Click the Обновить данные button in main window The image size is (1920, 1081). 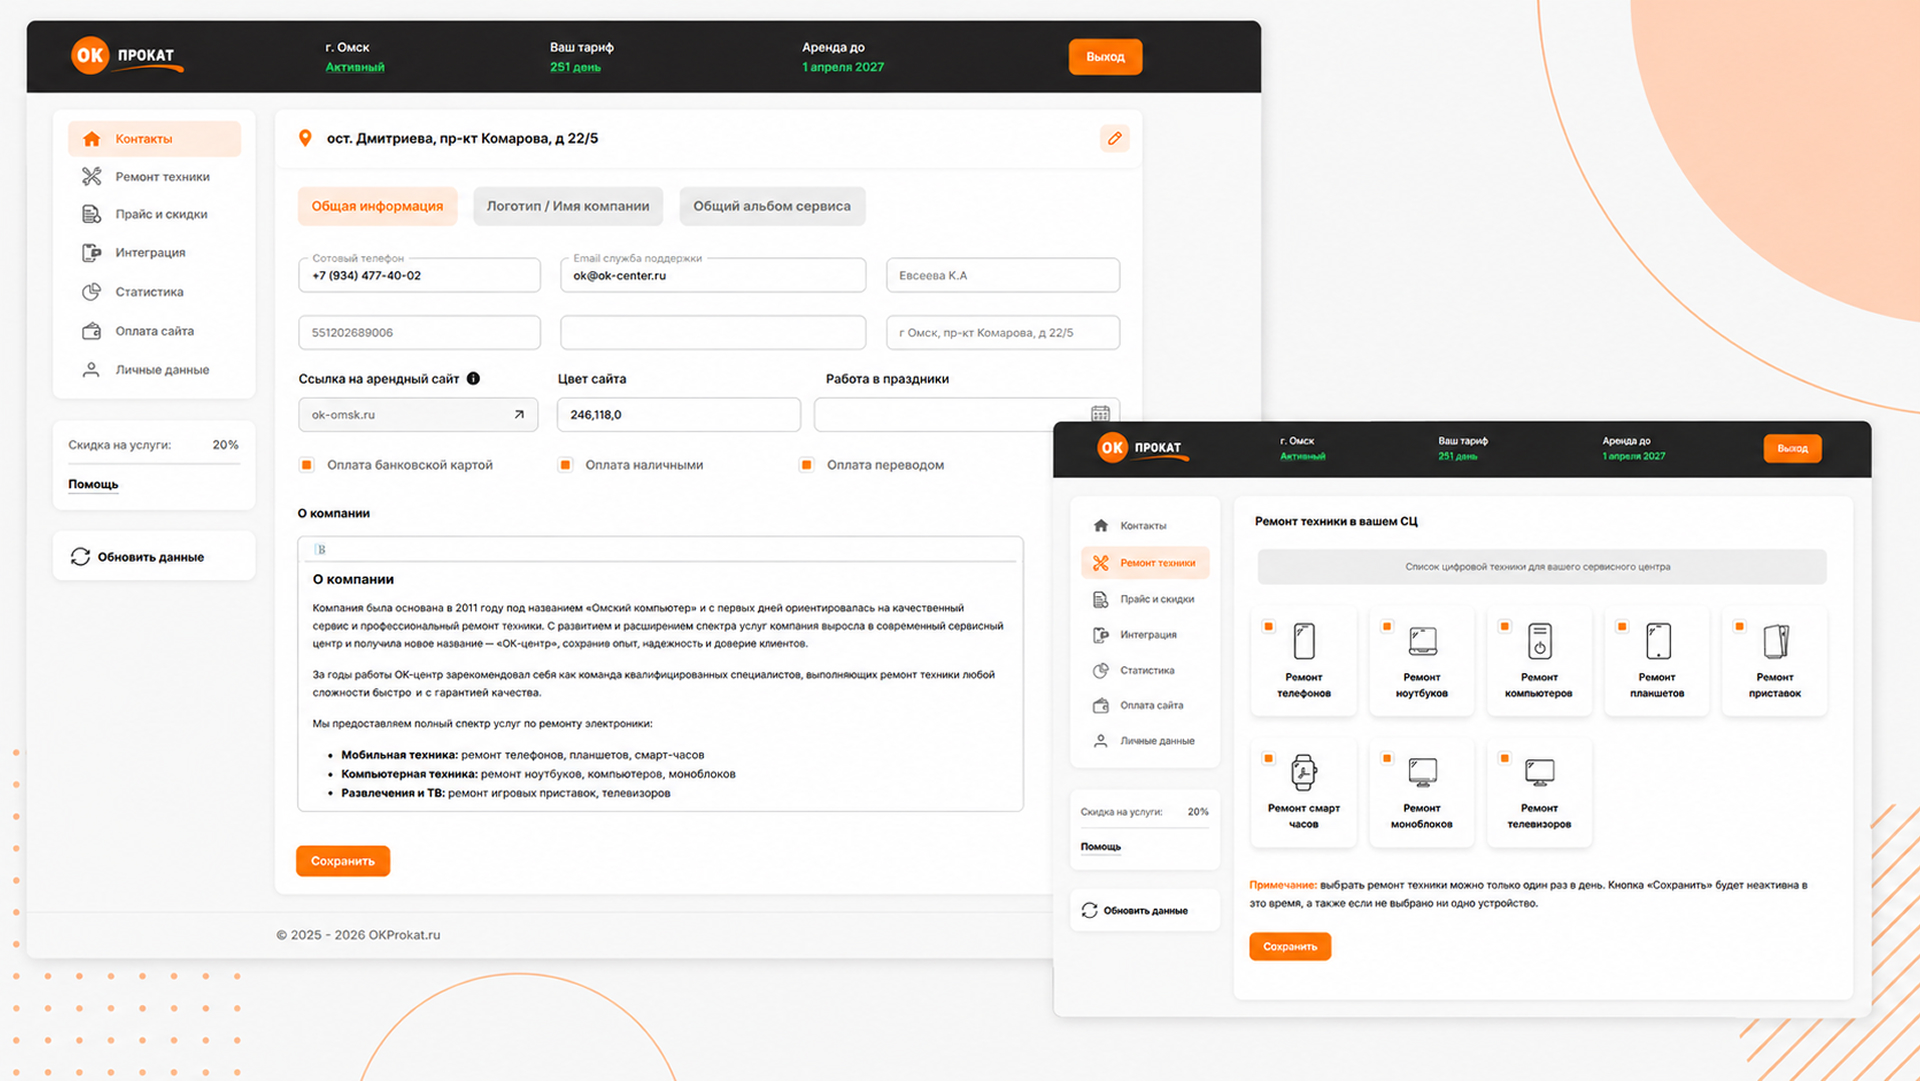click(154, 556)
